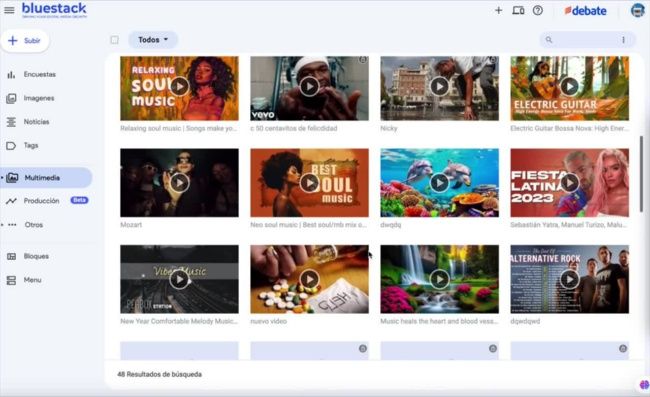Expand the Otros sidebar item
The image size is (650, 397).
point(33,225)
